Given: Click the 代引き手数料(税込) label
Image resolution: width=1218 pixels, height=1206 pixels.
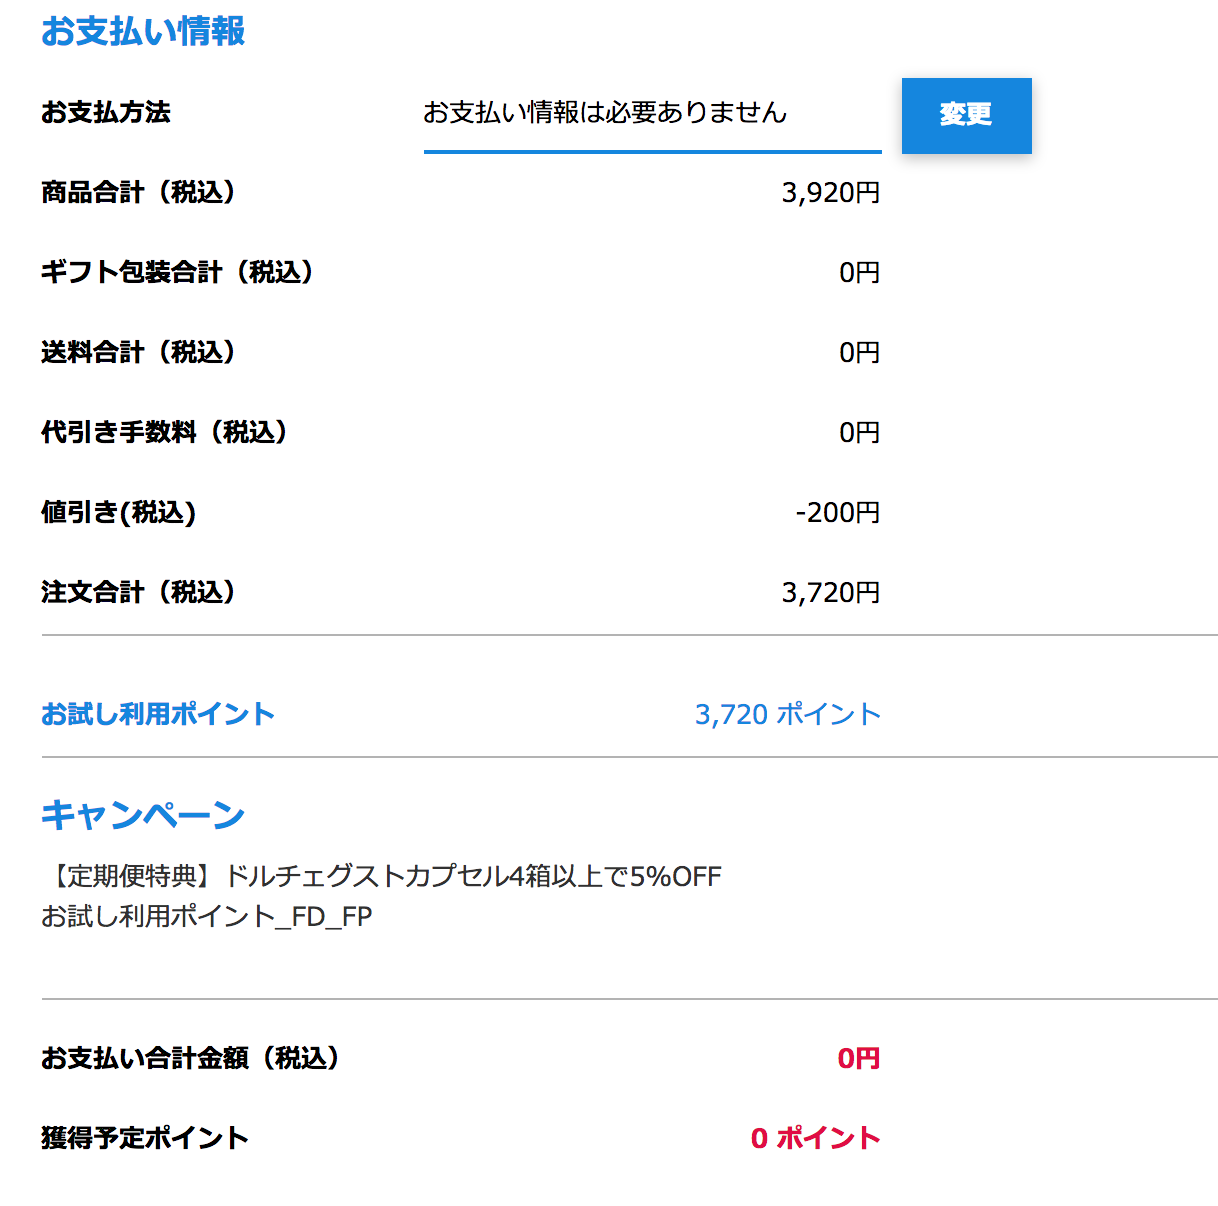Looking at the screenshot, I should point(165,432).
